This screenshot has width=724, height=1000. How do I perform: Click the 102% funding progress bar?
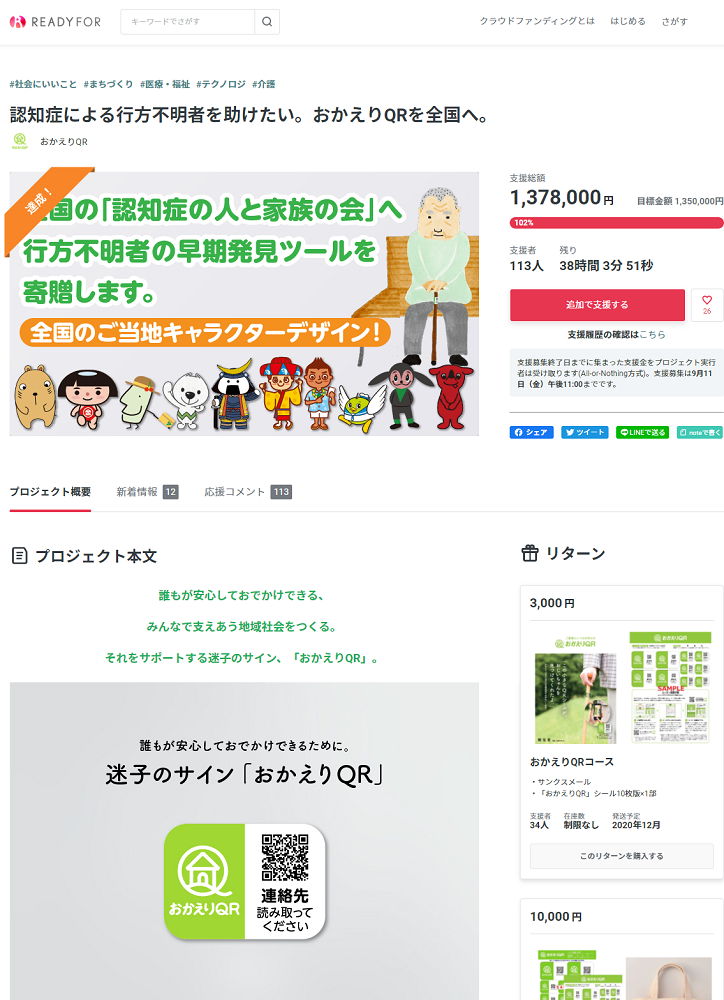(616, 223)
